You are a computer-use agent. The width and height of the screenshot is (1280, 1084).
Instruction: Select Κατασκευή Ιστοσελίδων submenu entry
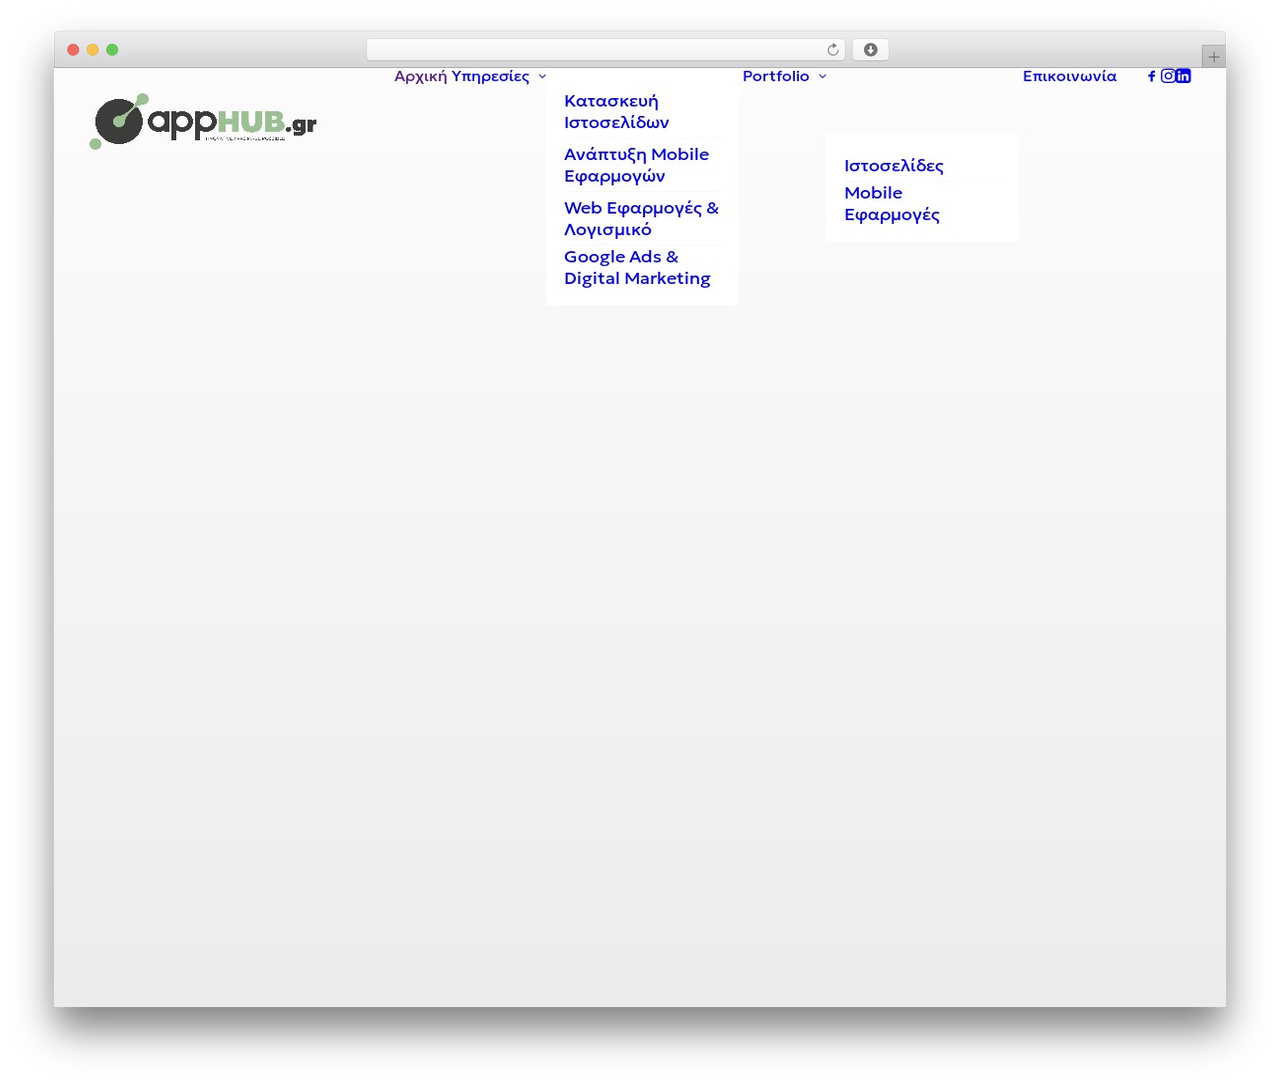pos(616,111)
